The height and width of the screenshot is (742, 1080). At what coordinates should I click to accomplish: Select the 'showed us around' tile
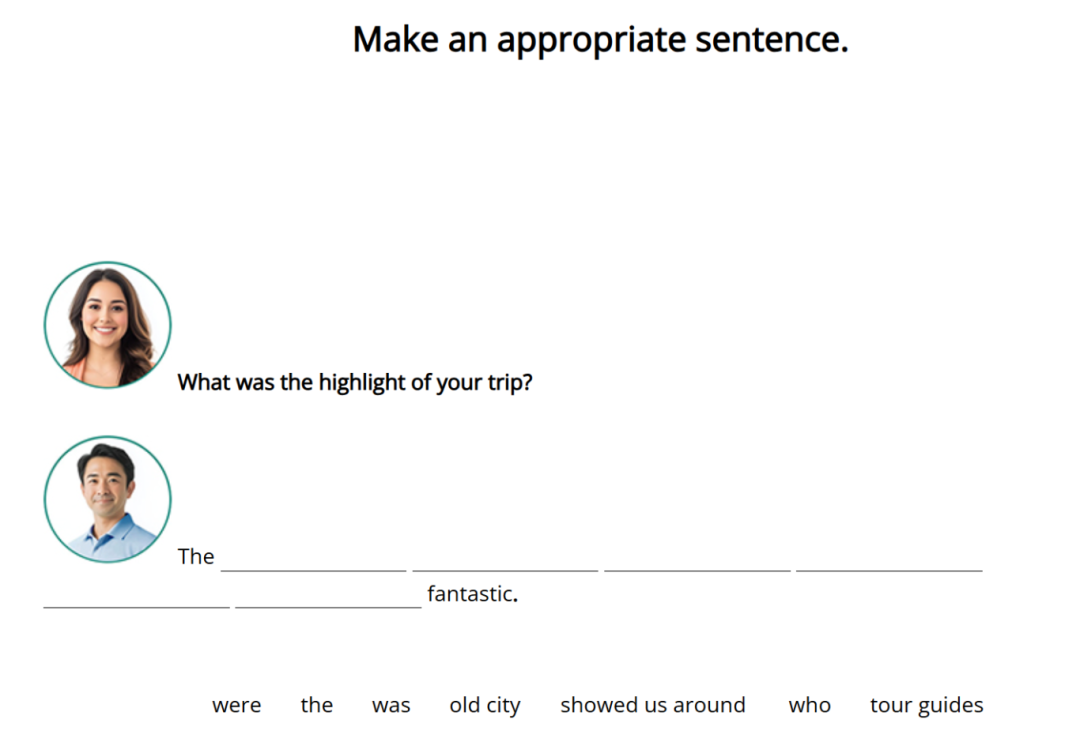coord(652,705)
